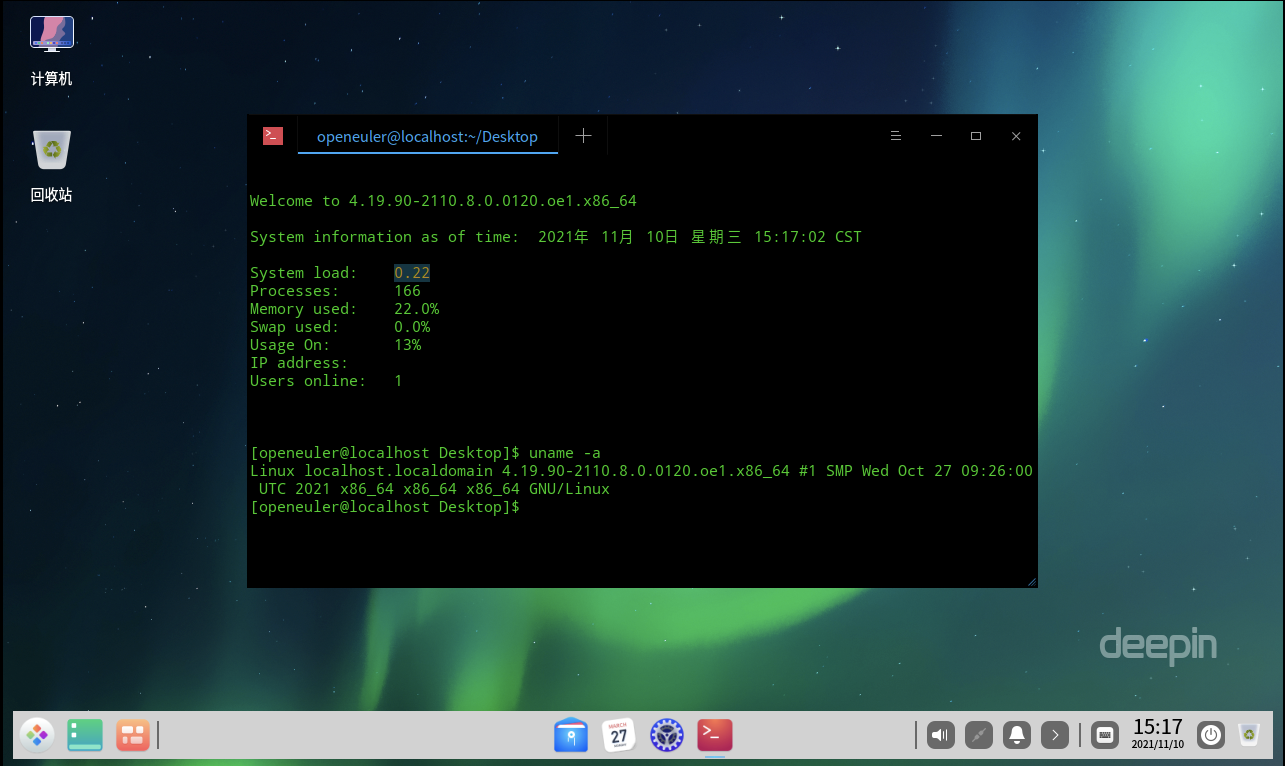Image resolution: width=1285 pixels, height=766 pixels.
Task: Open the calendar app showing 27
Action: (x=619, y=735)
